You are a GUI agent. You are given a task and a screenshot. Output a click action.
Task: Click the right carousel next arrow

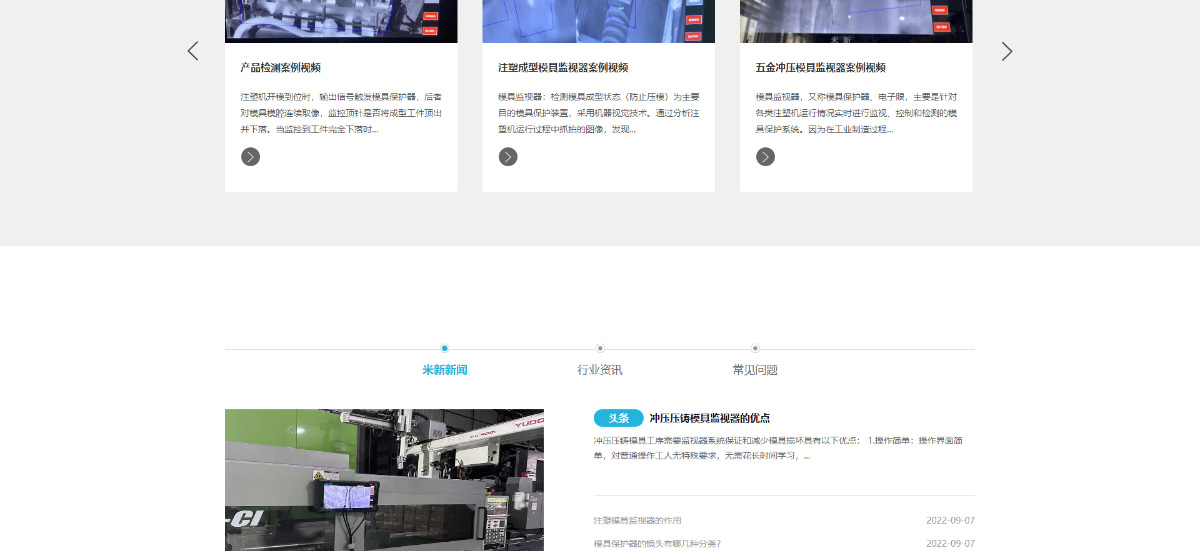[1007, 51]
